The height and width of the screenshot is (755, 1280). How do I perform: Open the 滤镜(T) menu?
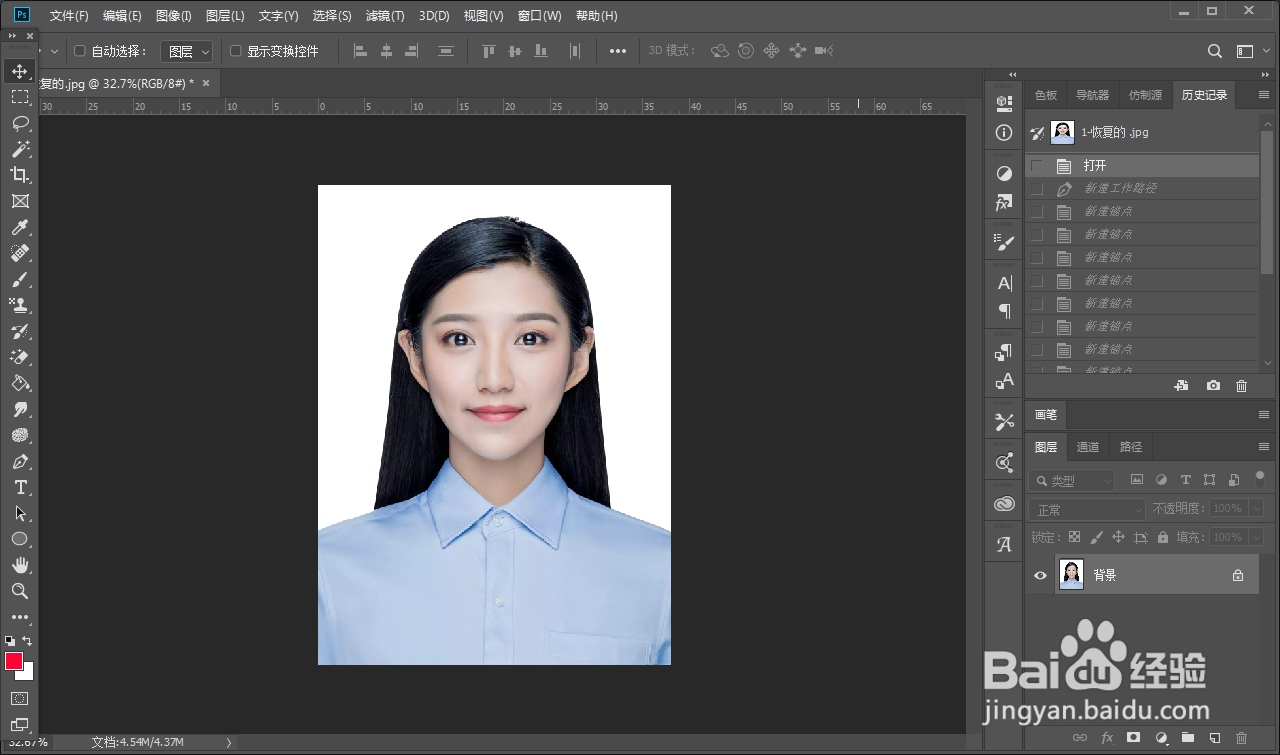(385, 16)
